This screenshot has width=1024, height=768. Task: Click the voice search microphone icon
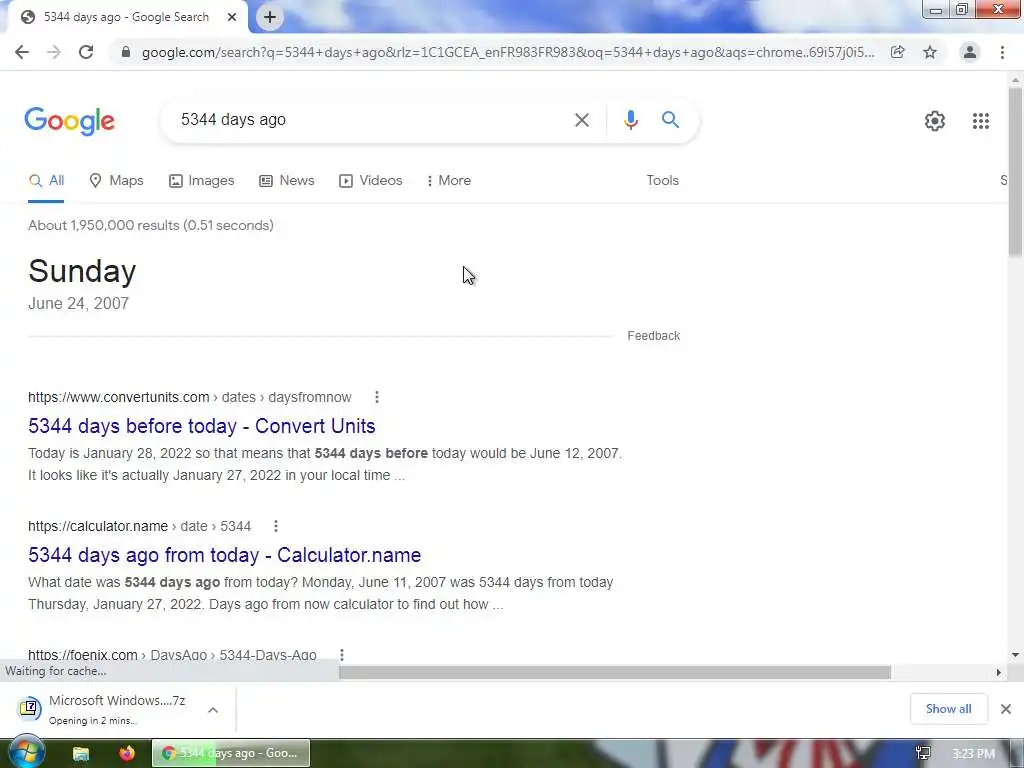[630, 120]
